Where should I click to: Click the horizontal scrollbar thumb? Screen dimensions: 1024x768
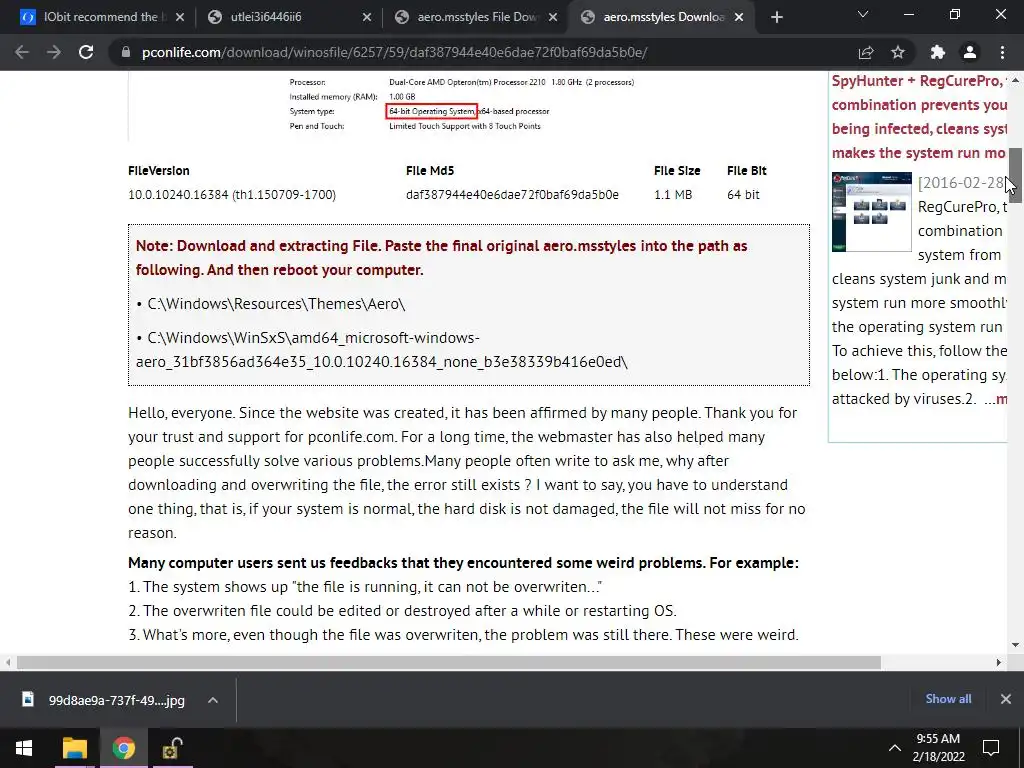point(449,662)
